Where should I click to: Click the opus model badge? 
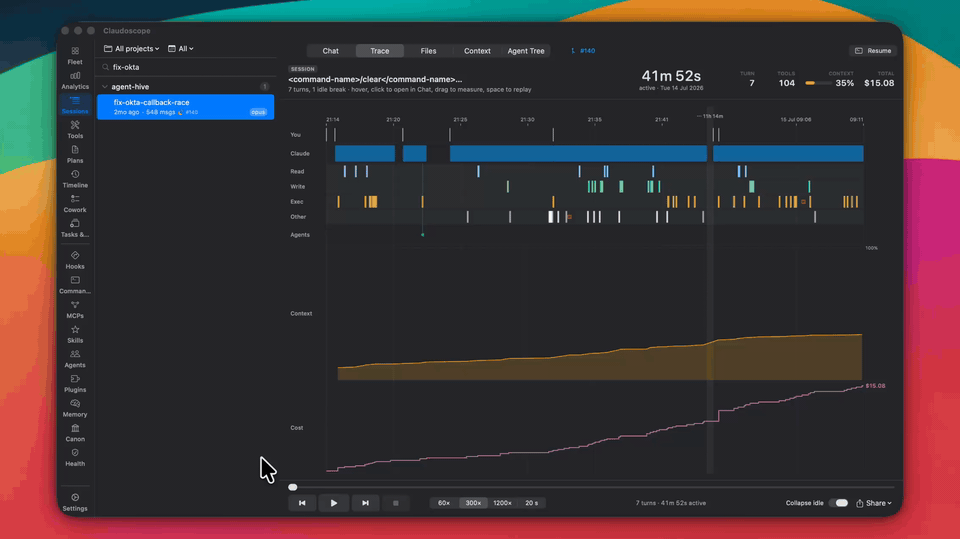click(x=258, y=112)
